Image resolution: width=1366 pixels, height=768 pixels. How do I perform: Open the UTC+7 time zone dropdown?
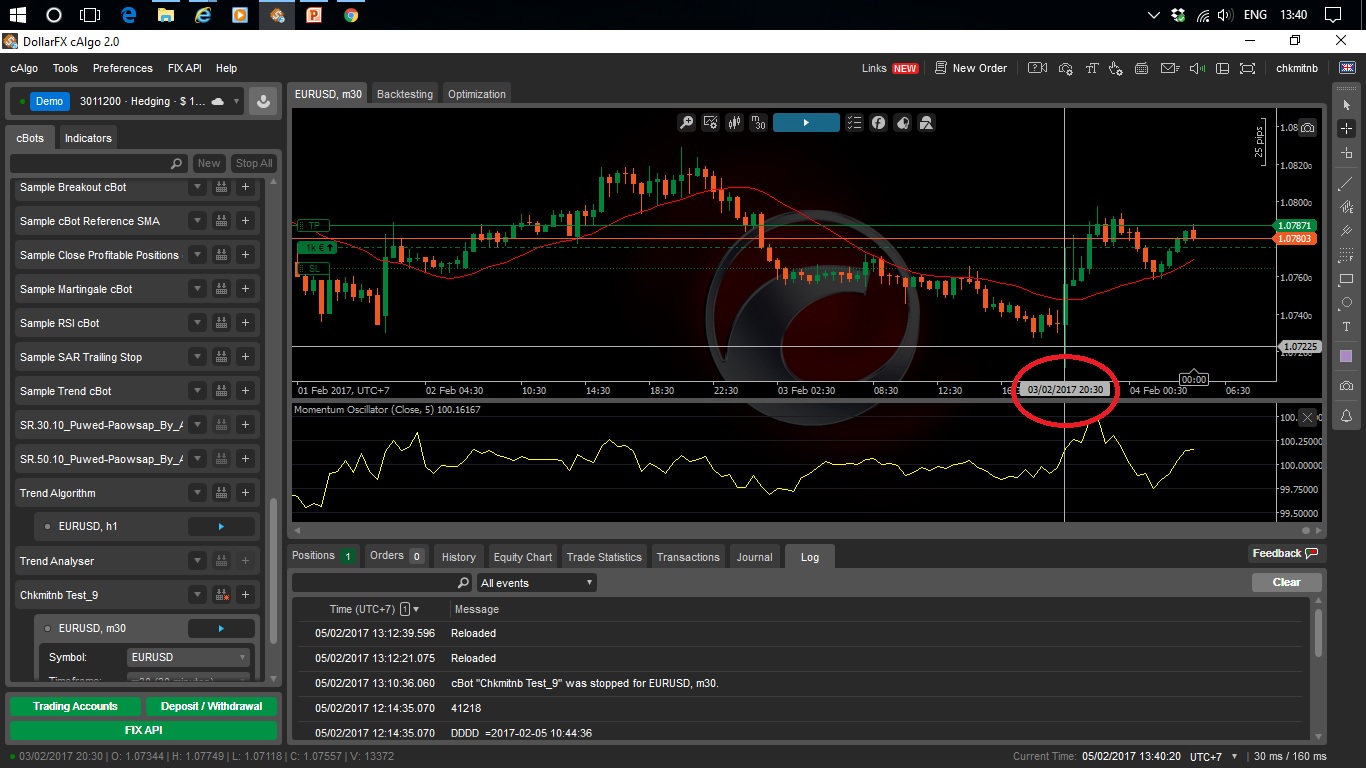(x=1214, y=757)
